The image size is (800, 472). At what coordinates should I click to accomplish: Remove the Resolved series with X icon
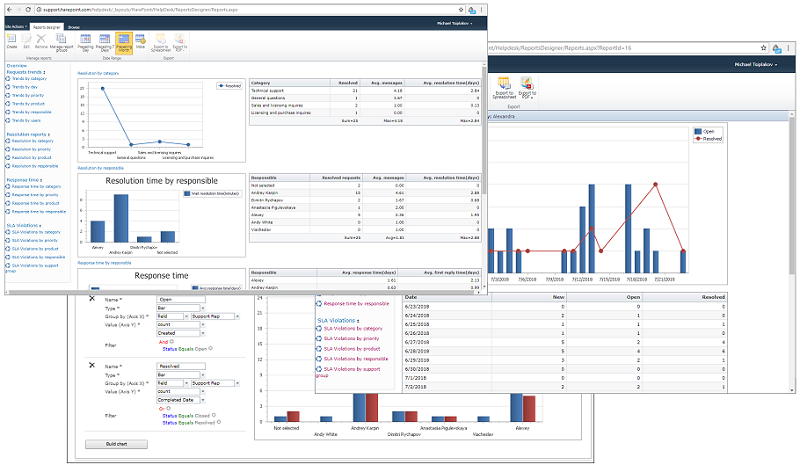coord(92,365)
